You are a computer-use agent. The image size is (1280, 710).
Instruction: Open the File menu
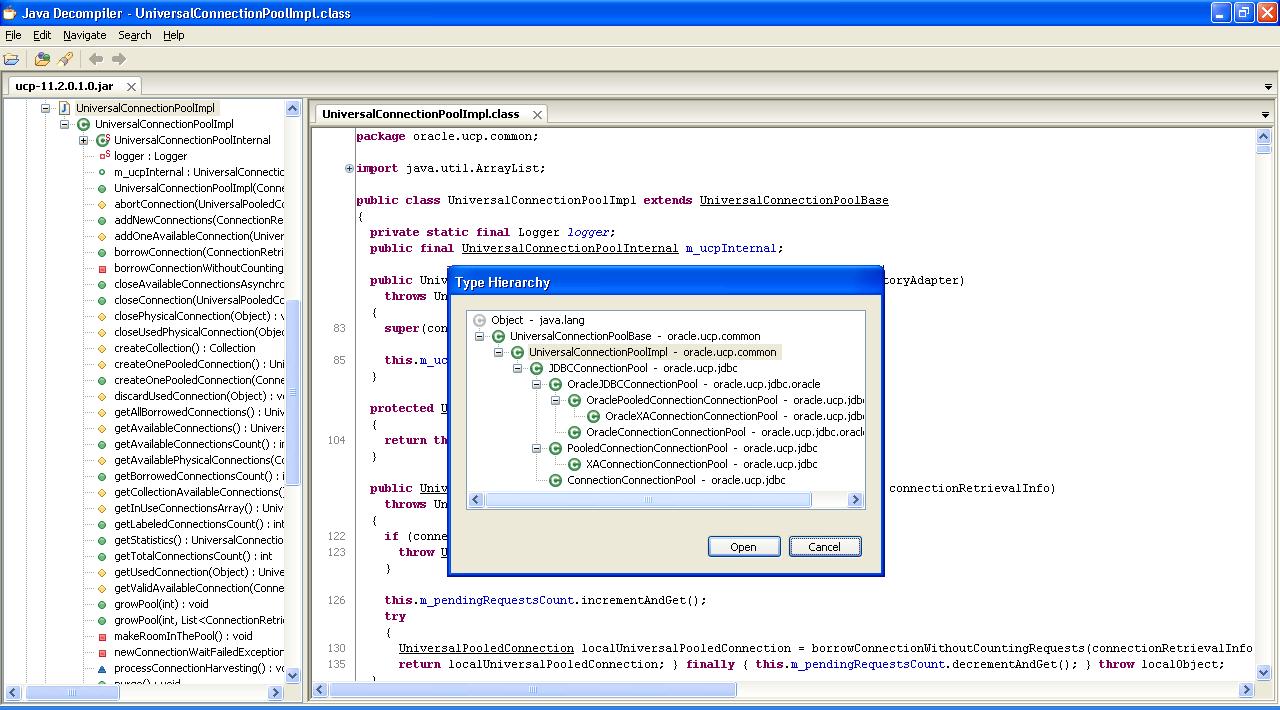[13, 35]
